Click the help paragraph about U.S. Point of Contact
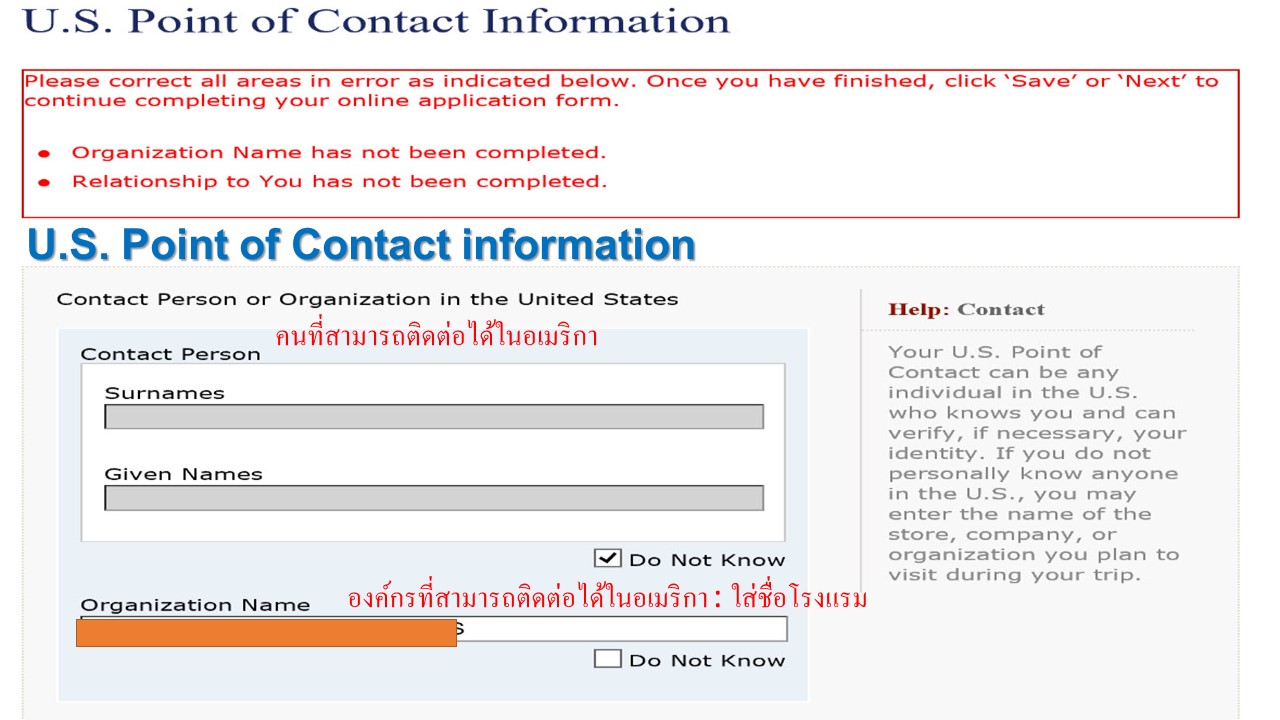The width and height of the screenshot is (1280, 720). 1034,463
